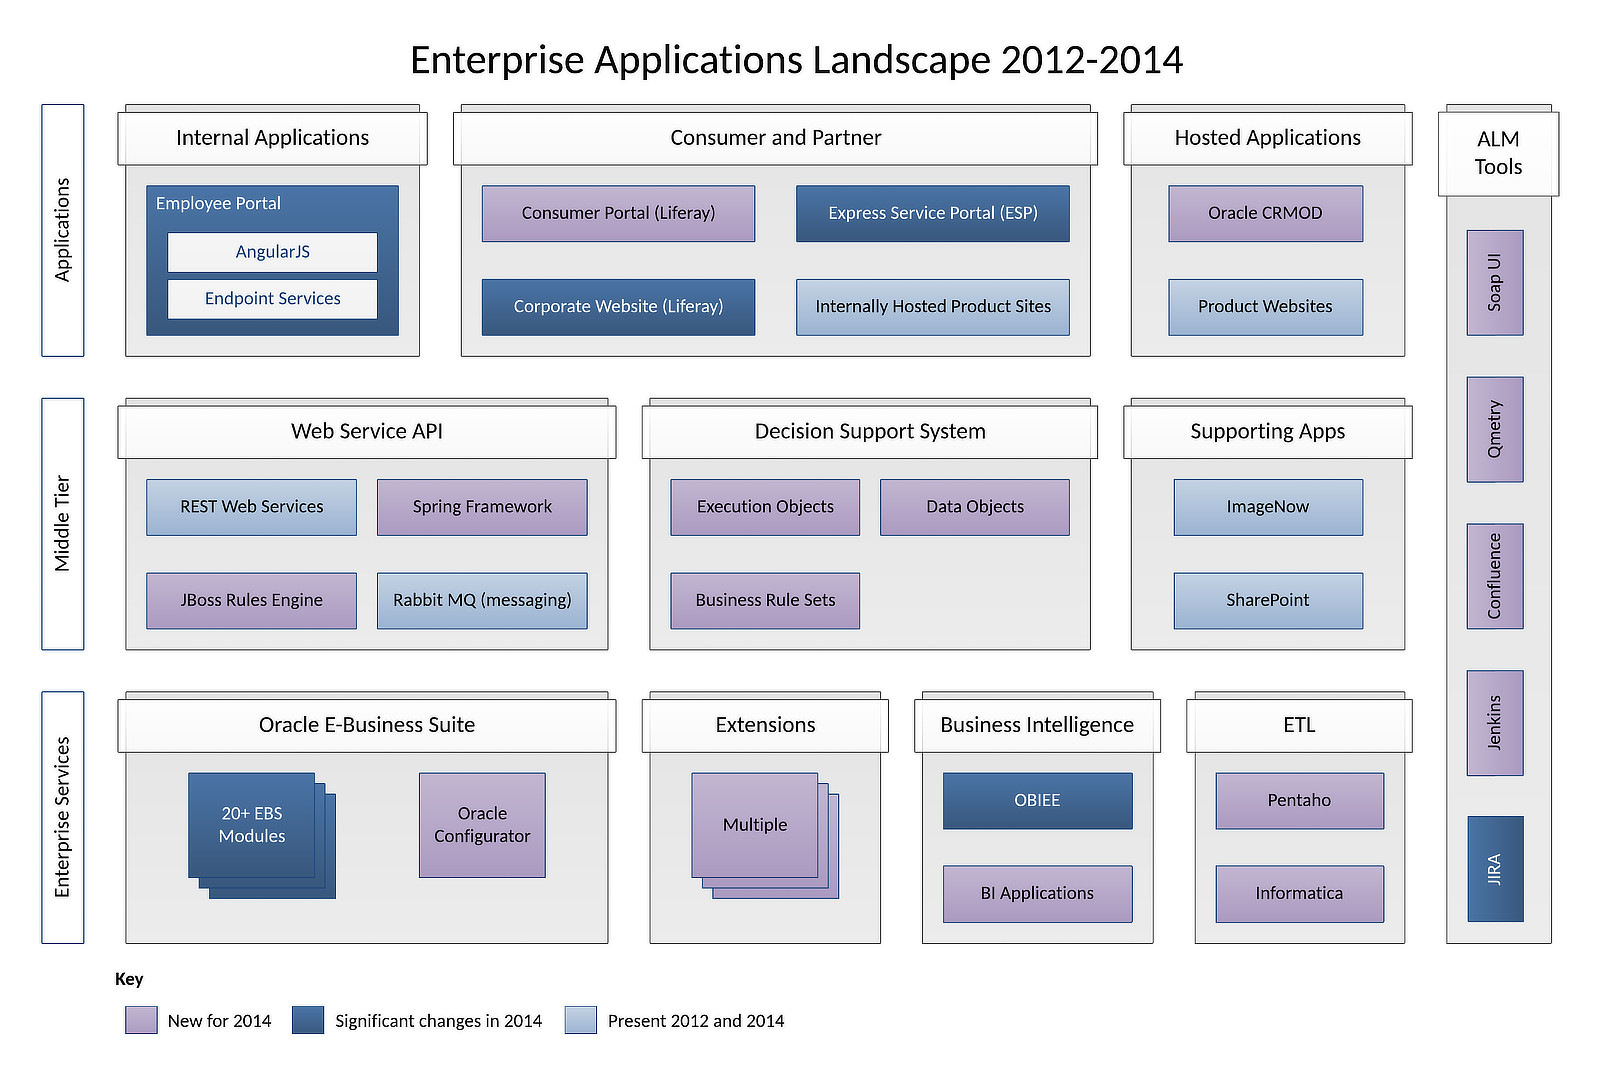This screenshot has width=1602, height=1080.
Task: Select the Rabbit MQ (messaging) box
Action: pos(482,601)
